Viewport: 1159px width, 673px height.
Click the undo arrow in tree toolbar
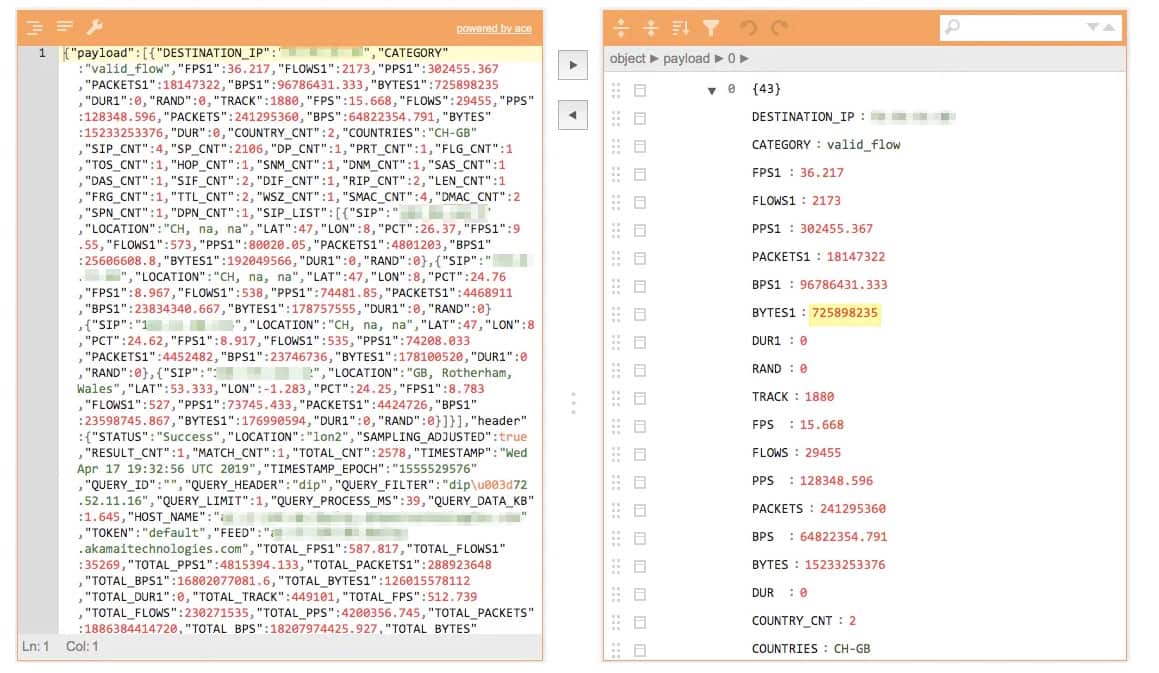[748, 28]
